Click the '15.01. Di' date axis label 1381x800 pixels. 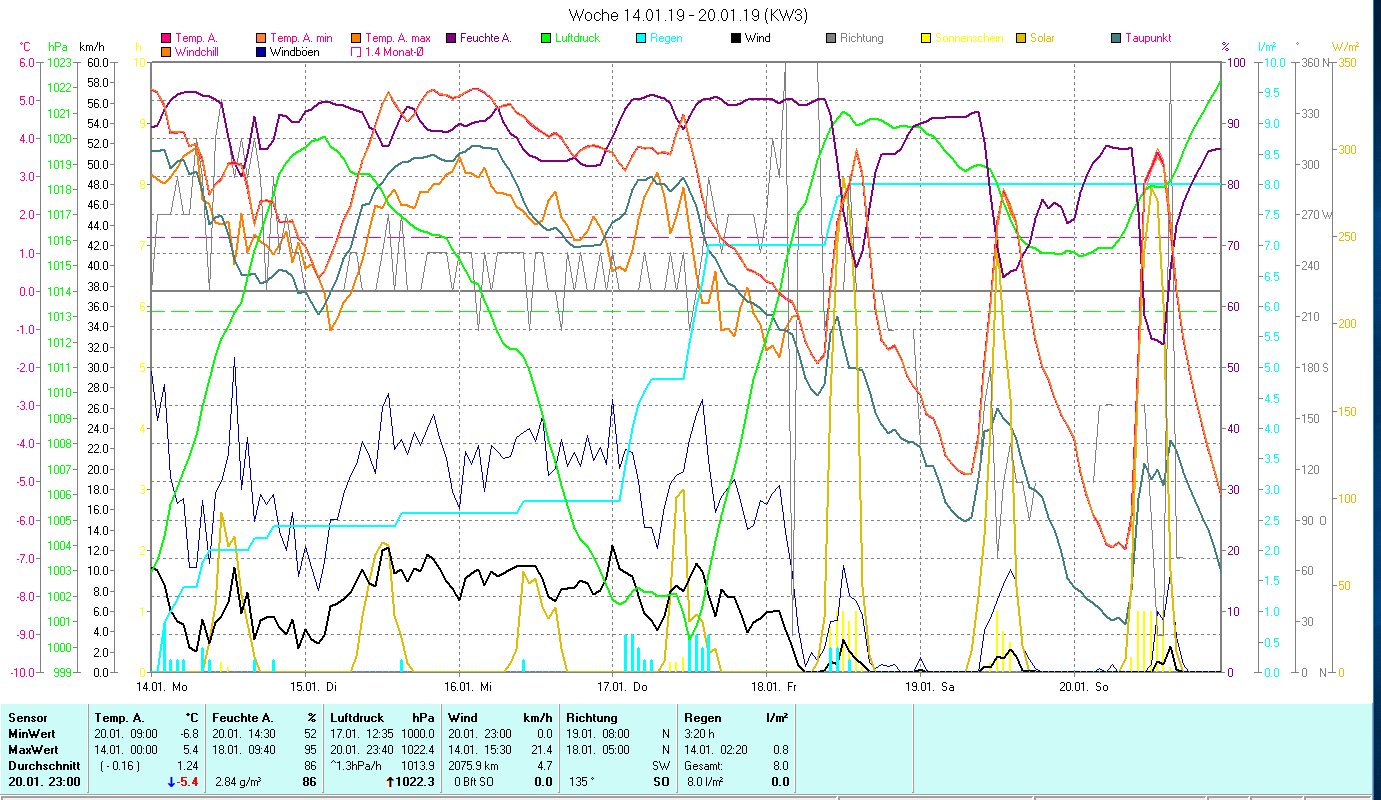click(x=315, y=687)
